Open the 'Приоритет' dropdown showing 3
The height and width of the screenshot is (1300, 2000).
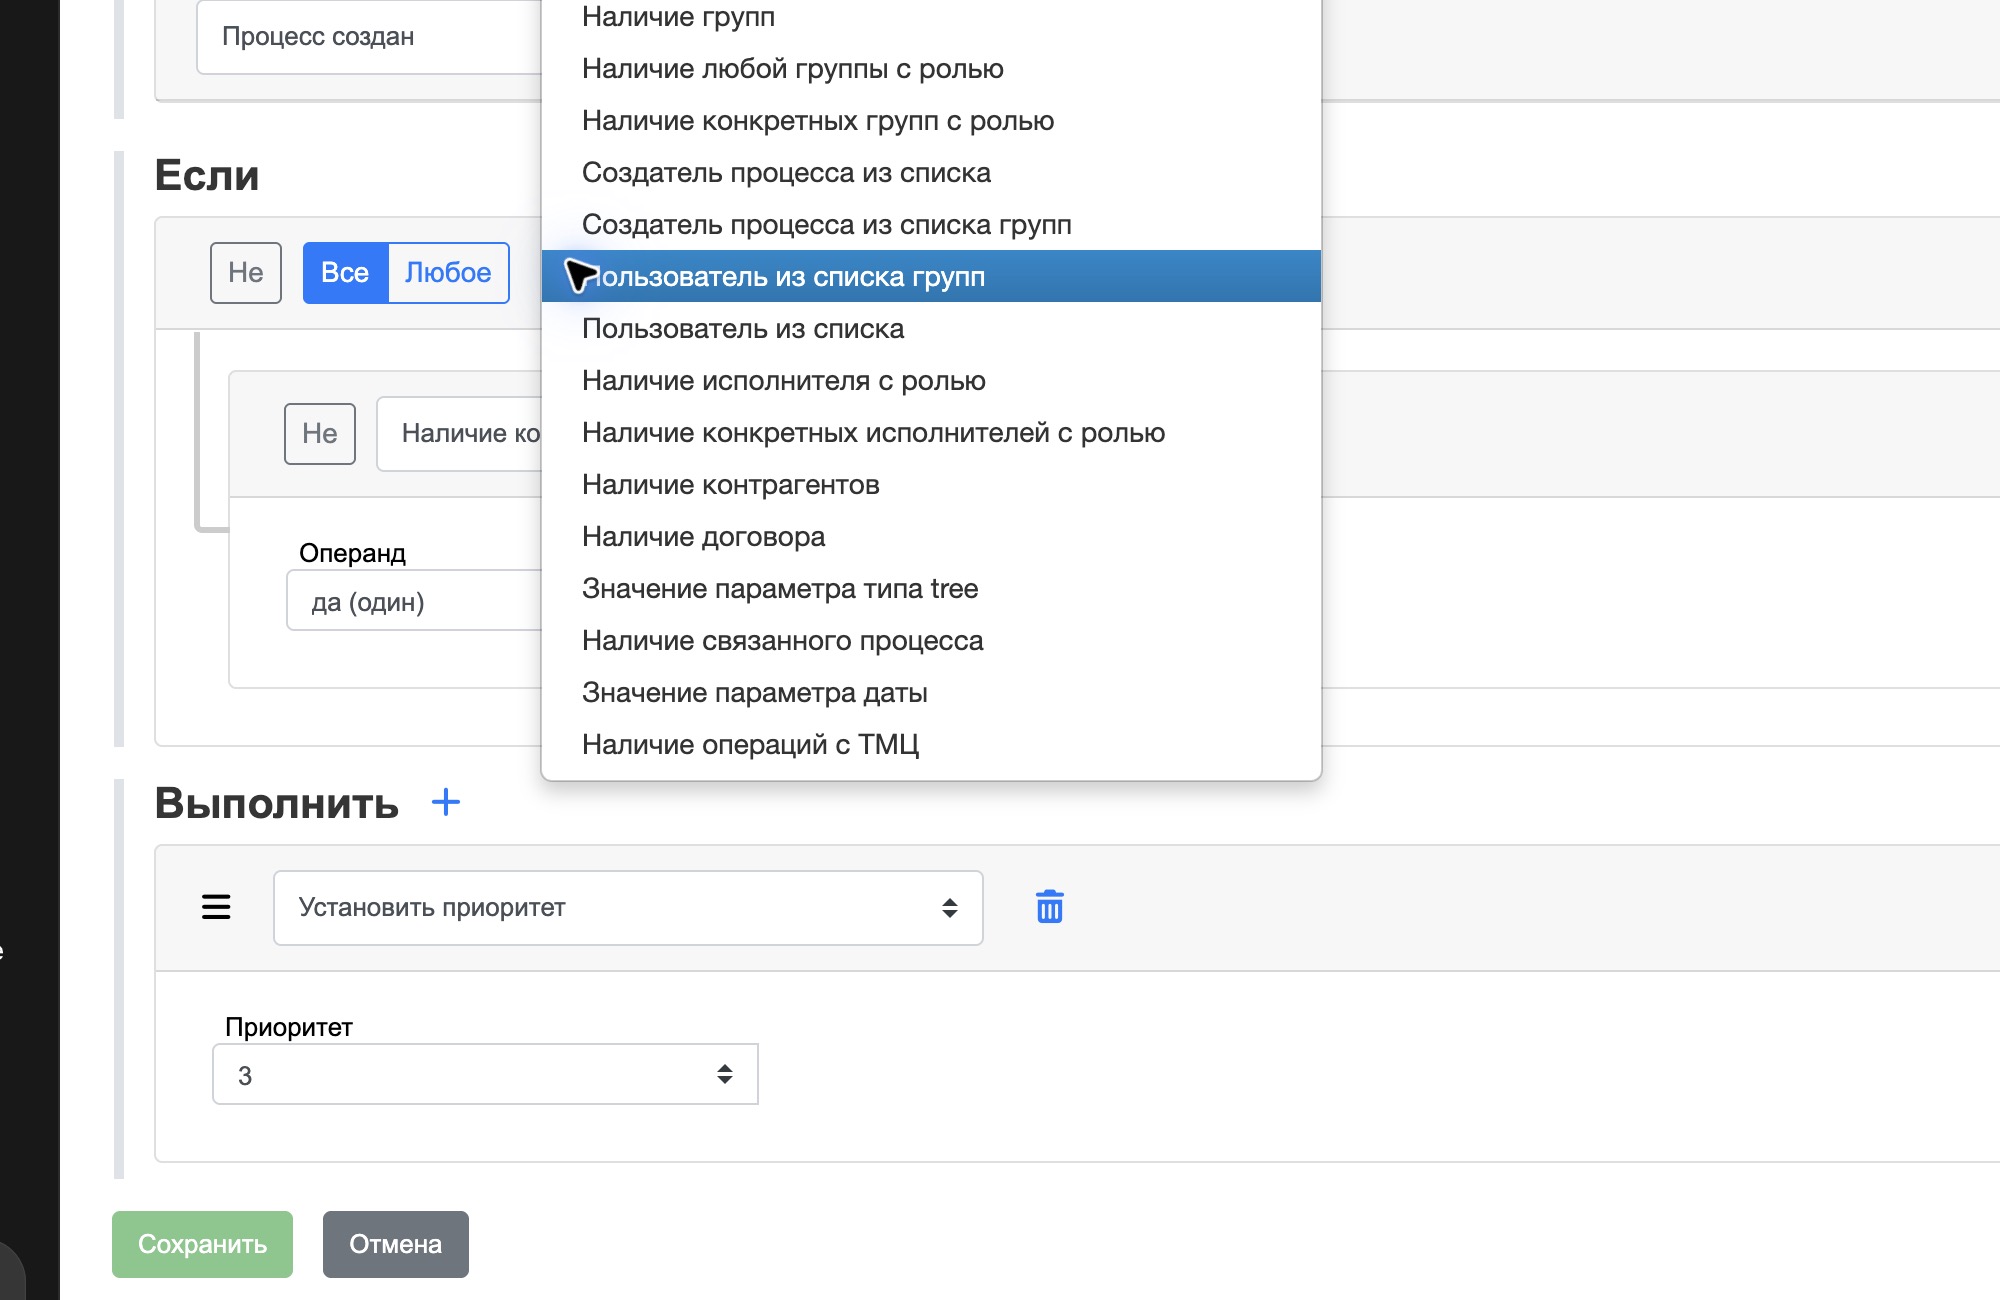tap(485, 1075)
